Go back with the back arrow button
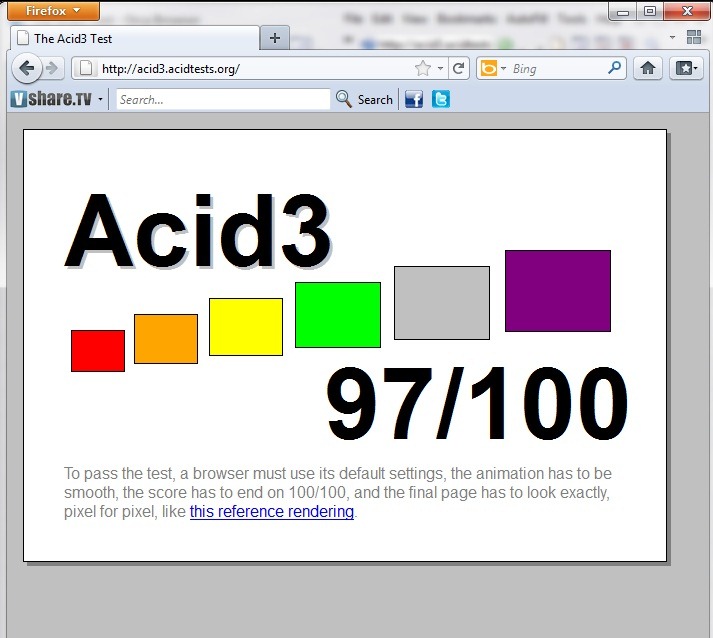The height and width of the screenshot is (638, 713). [x=27, y=69]
